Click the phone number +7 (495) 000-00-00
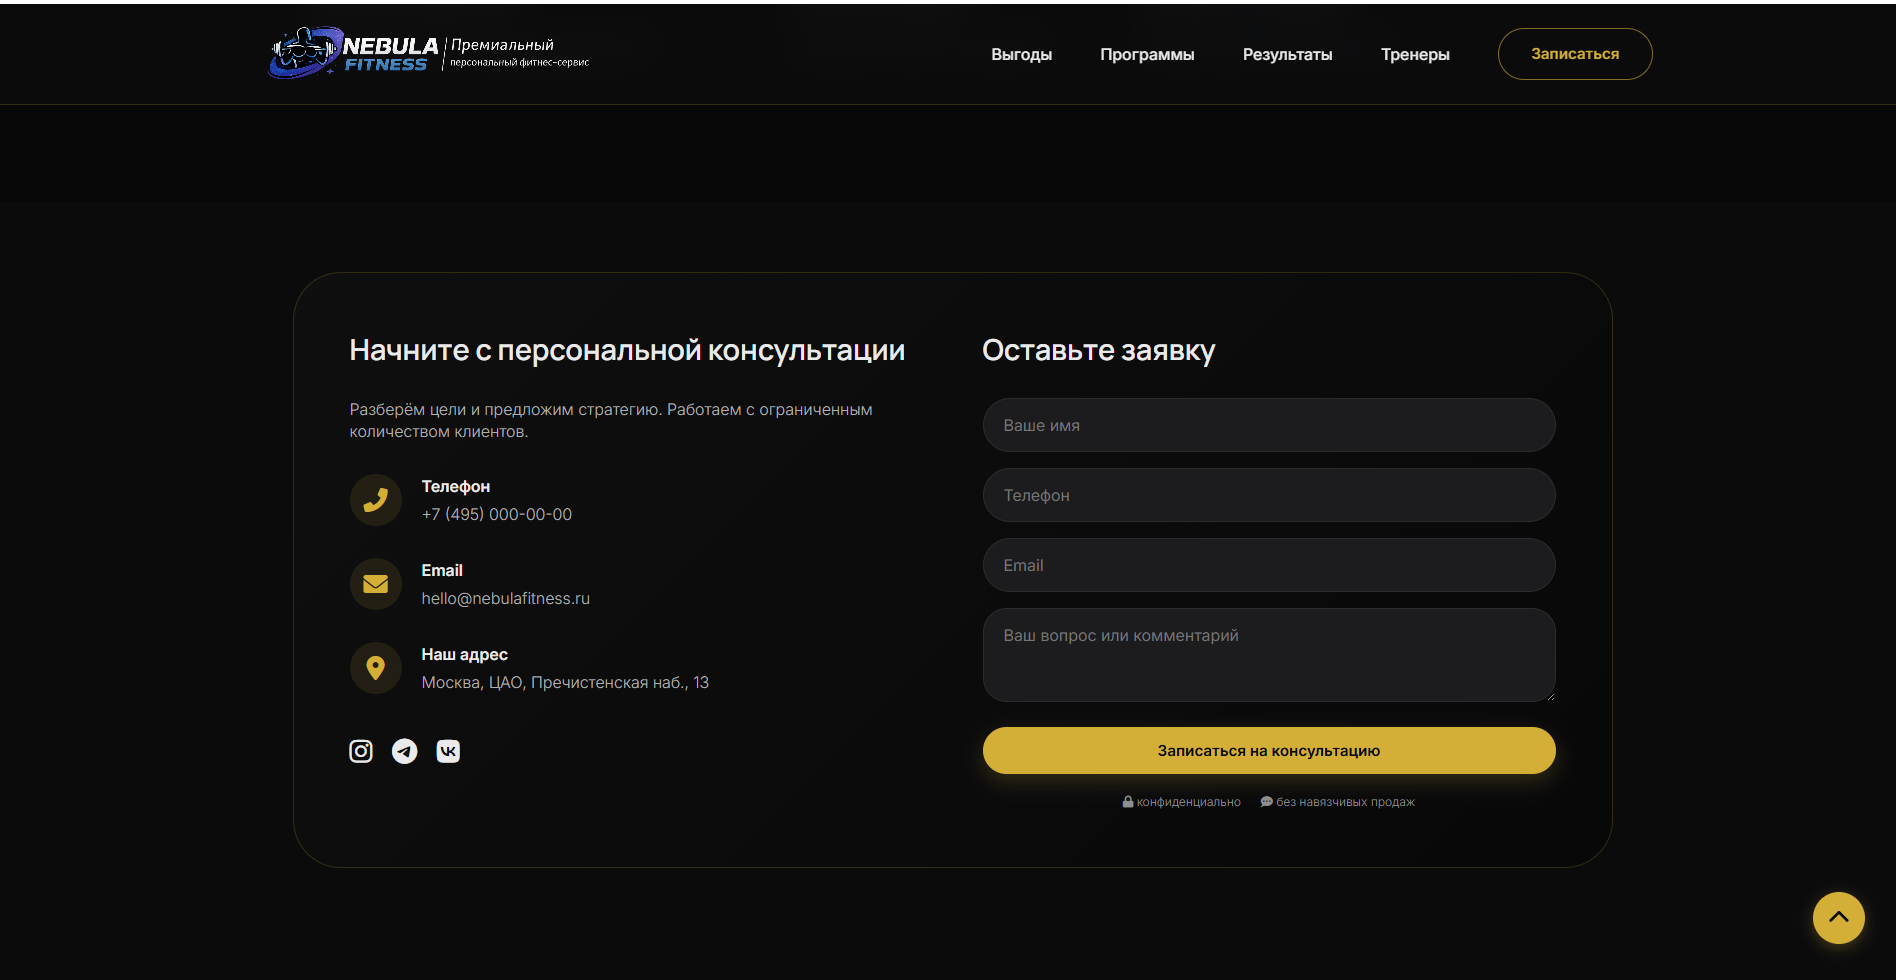Viewport: 1896px width, 980px height. click(x=496, y=514)
